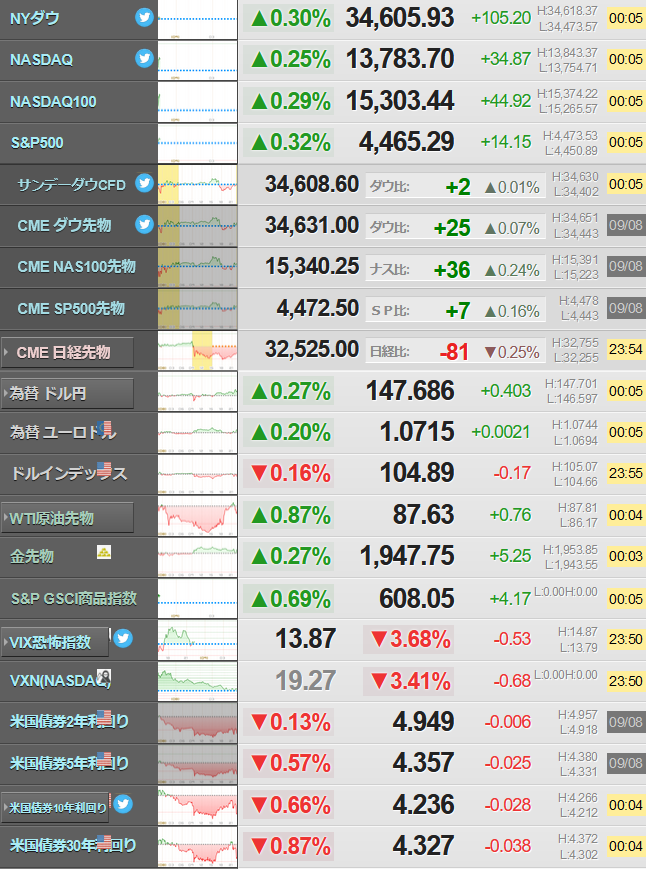This screenshot has height=869, width=646.
Task: Open the 米国債券2年利回り link
Action: point(69,721)
